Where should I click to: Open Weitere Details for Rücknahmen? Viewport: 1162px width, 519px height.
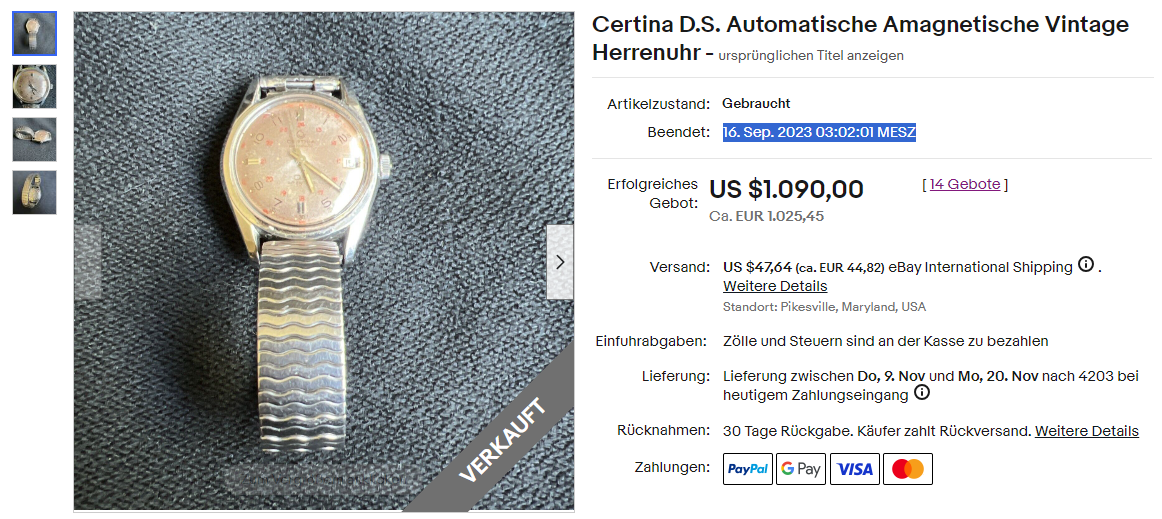pos(1087,431)
